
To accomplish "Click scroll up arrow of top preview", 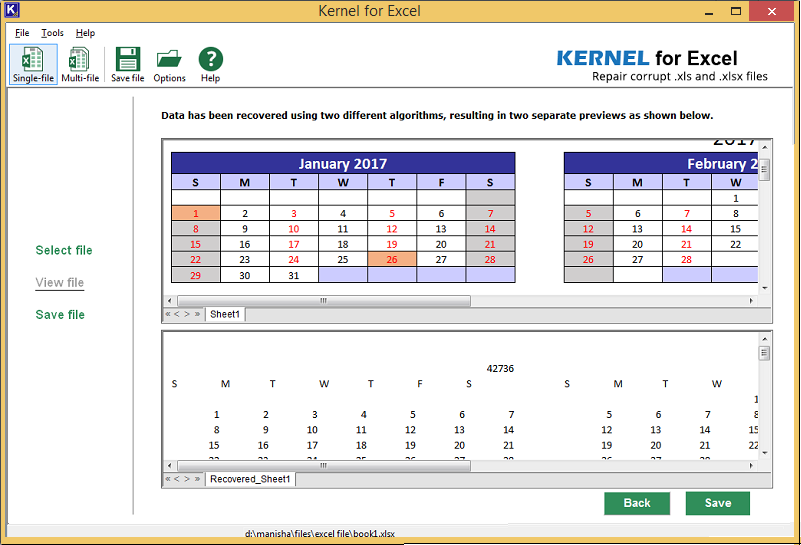I will coord(765,148).
